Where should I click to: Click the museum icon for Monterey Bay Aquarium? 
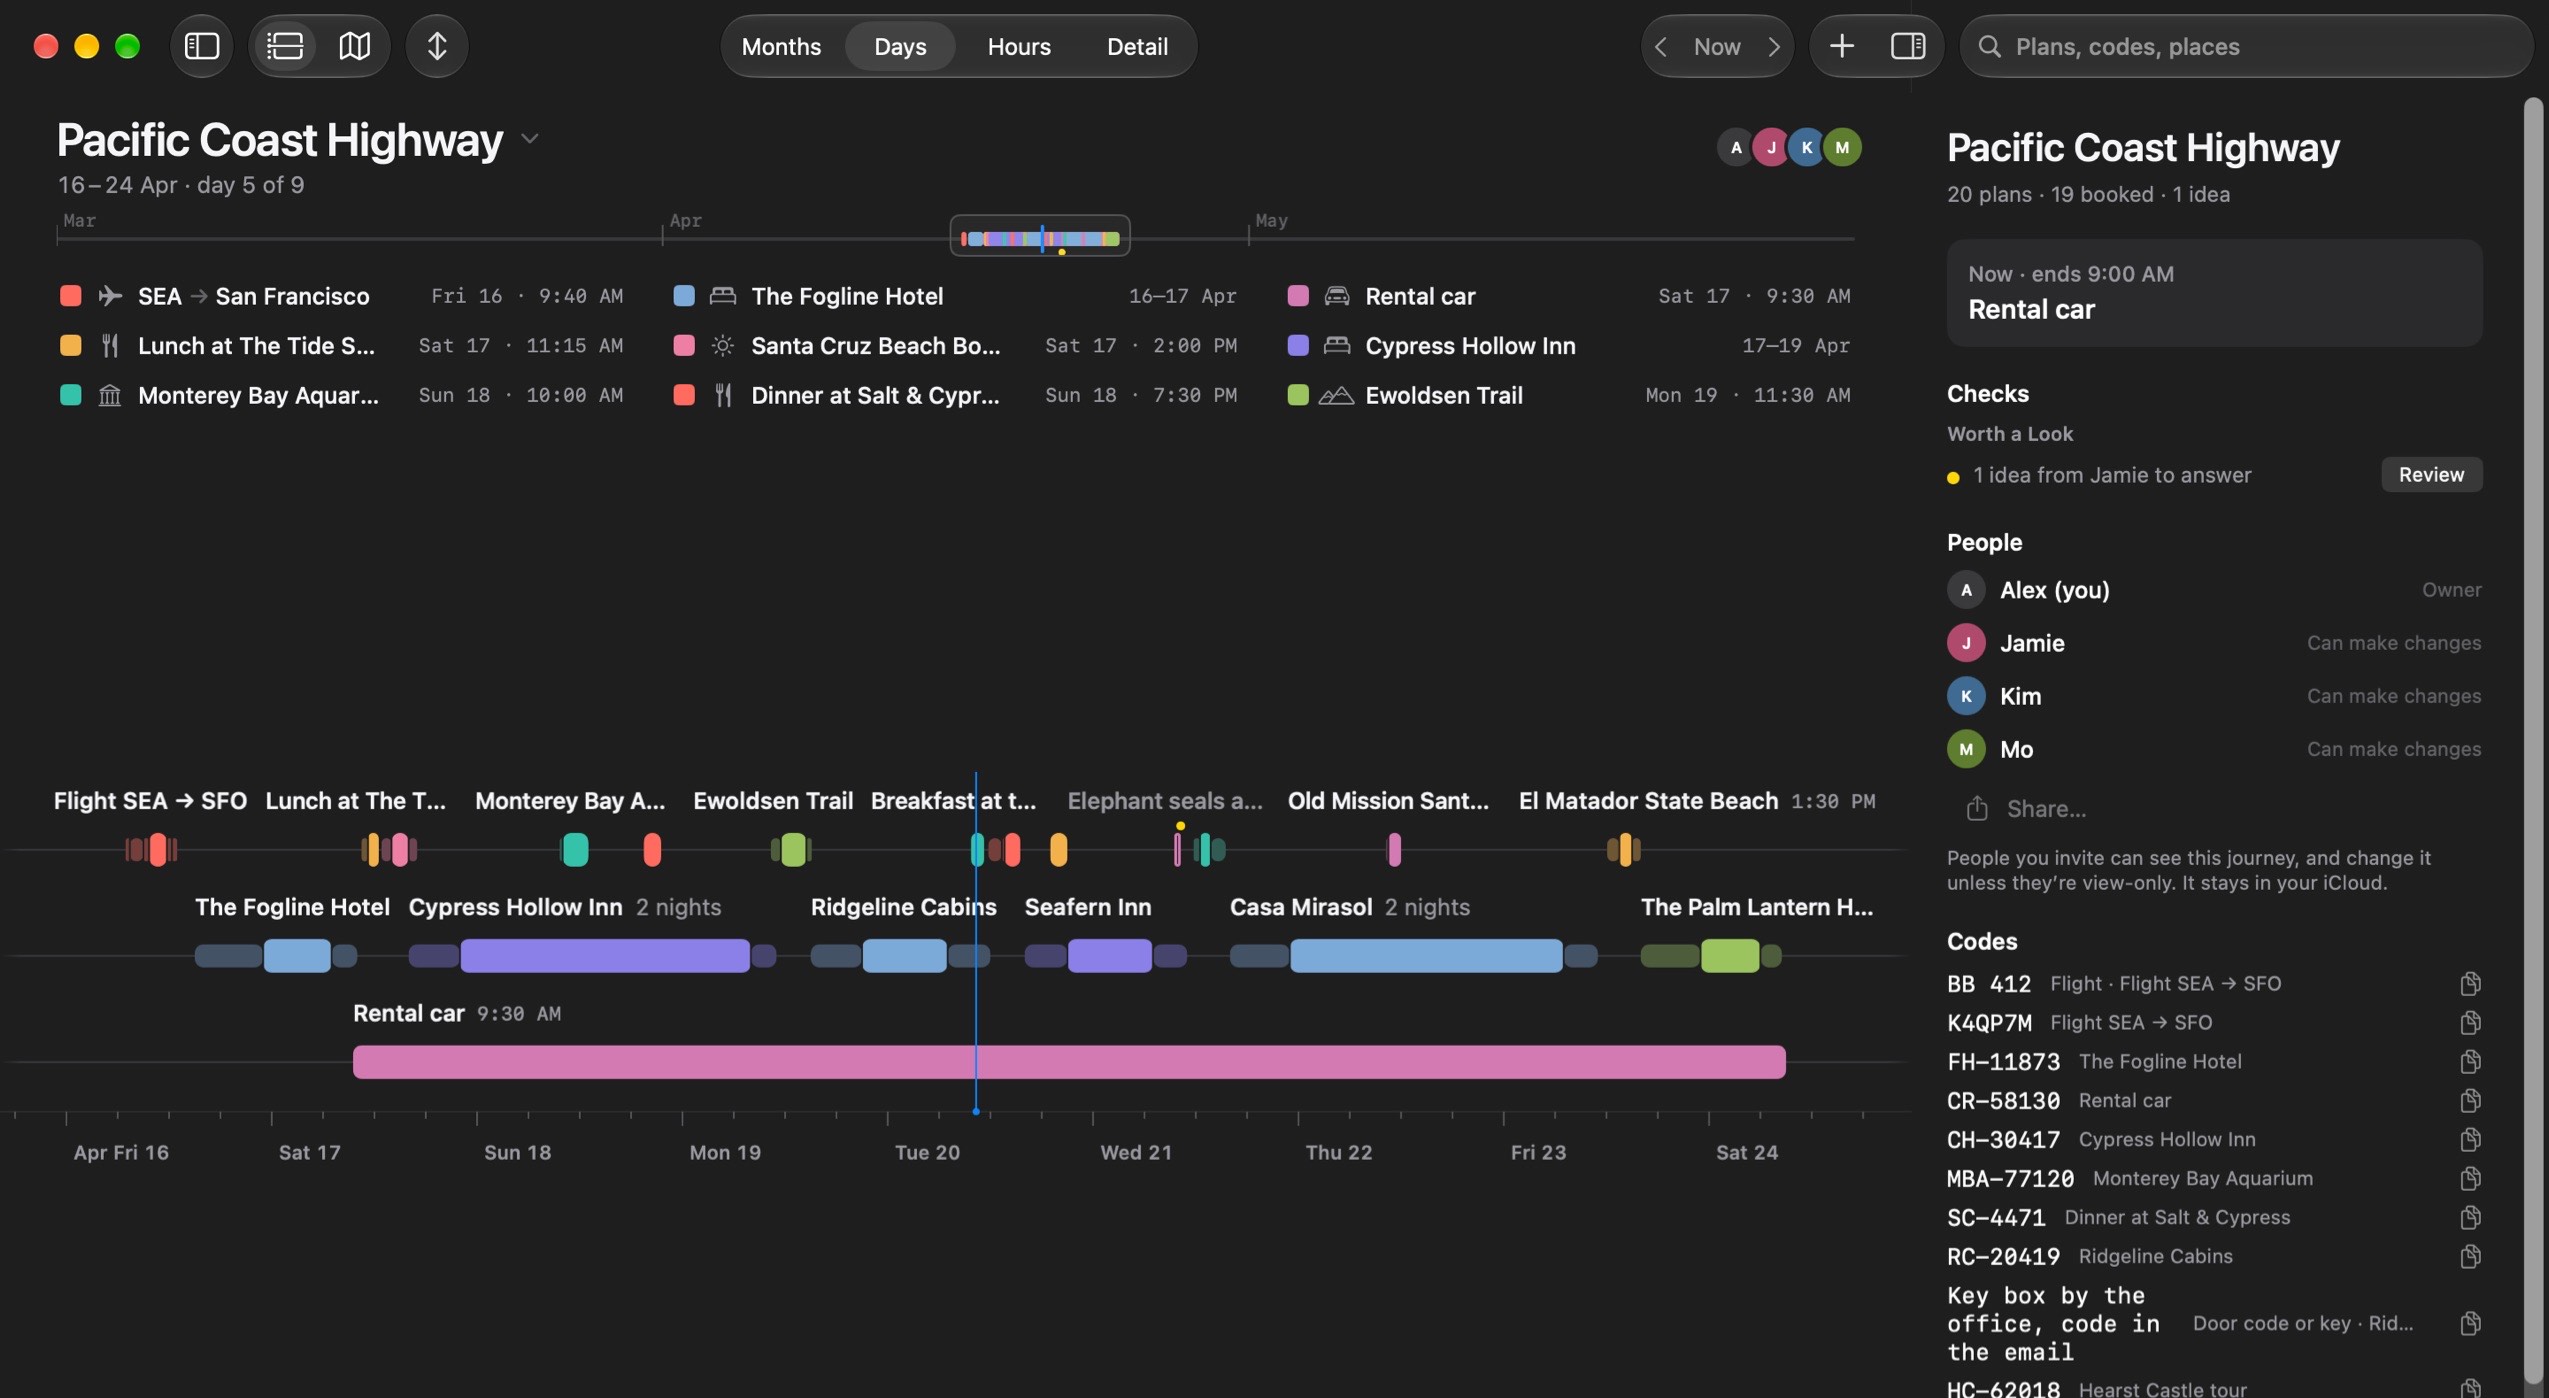[x=110, y=396]
